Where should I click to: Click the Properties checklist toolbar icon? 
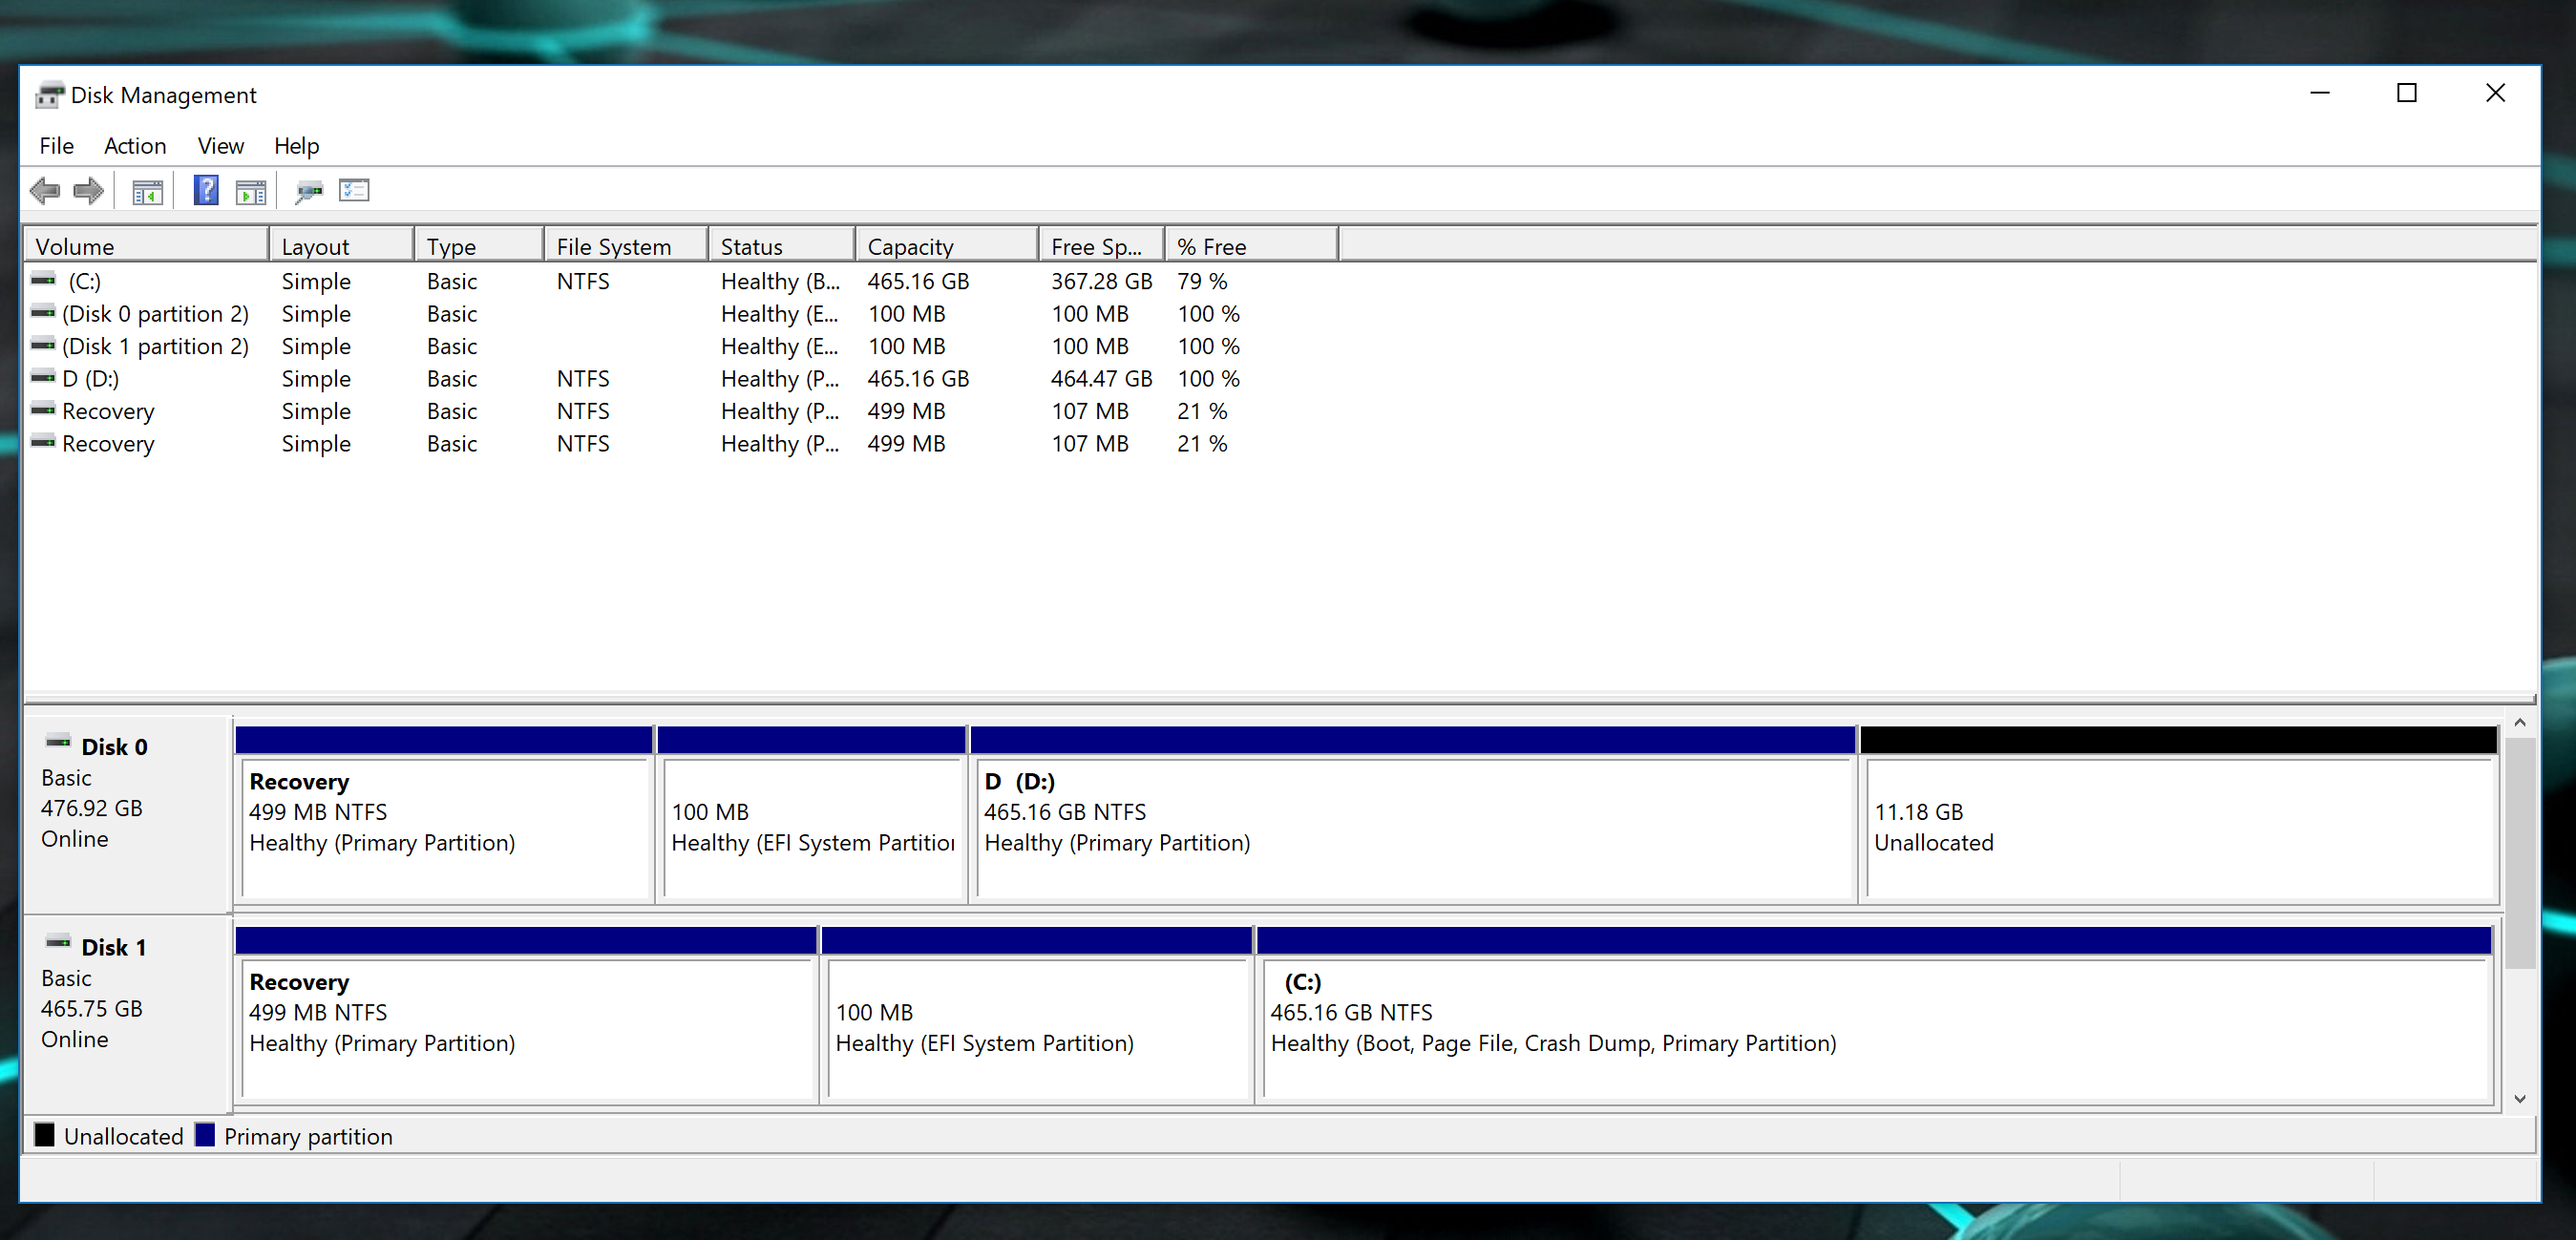click(x=354, y=190)
